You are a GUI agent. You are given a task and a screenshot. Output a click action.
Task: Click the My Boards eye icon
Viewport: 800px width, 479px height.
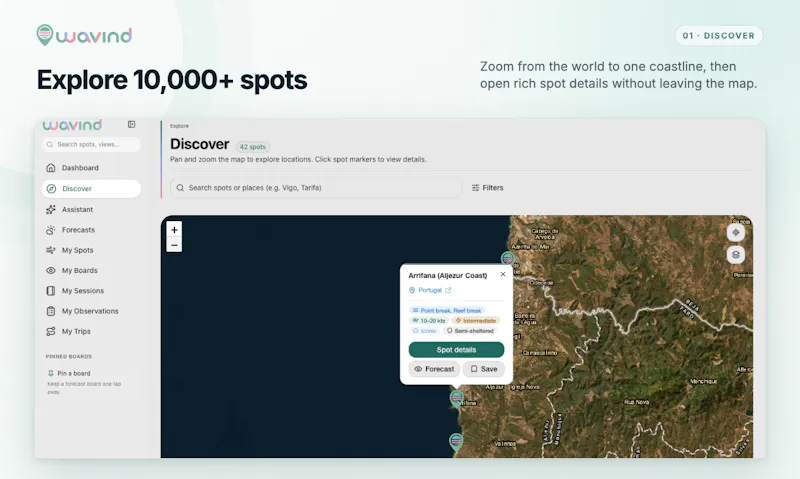point(51,270)
